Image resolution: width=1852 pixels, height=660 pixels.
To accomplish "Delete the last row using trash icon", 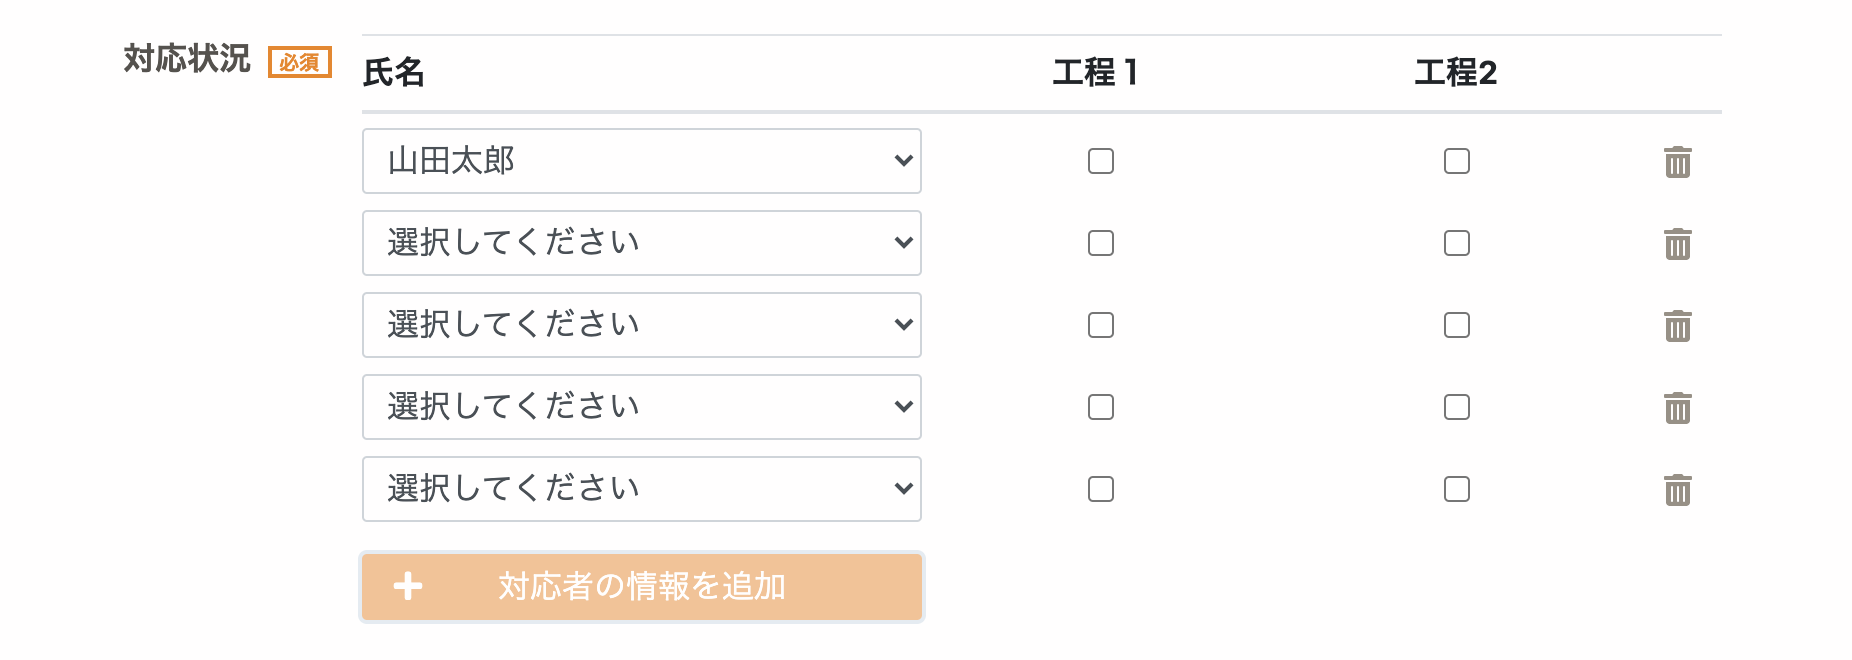I will coord(1677,490).
